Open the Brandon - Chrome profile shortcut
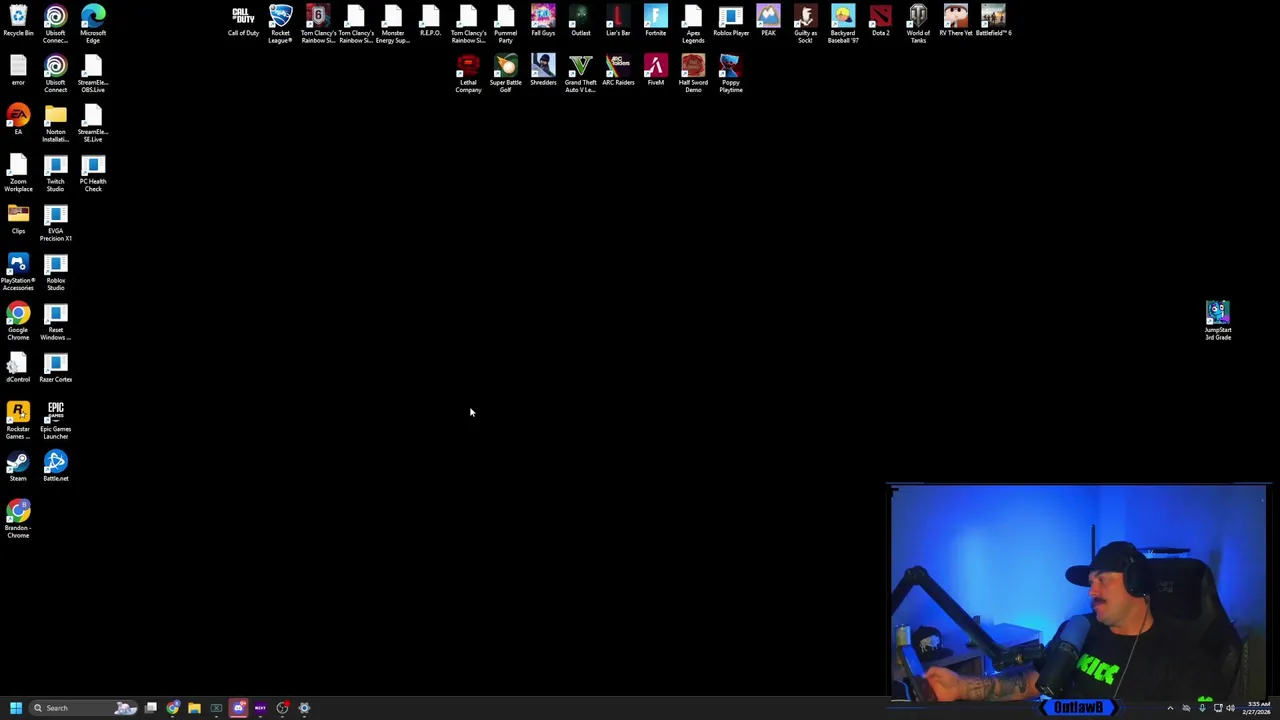Viewport: 1280px width, 720px height. 18,520
